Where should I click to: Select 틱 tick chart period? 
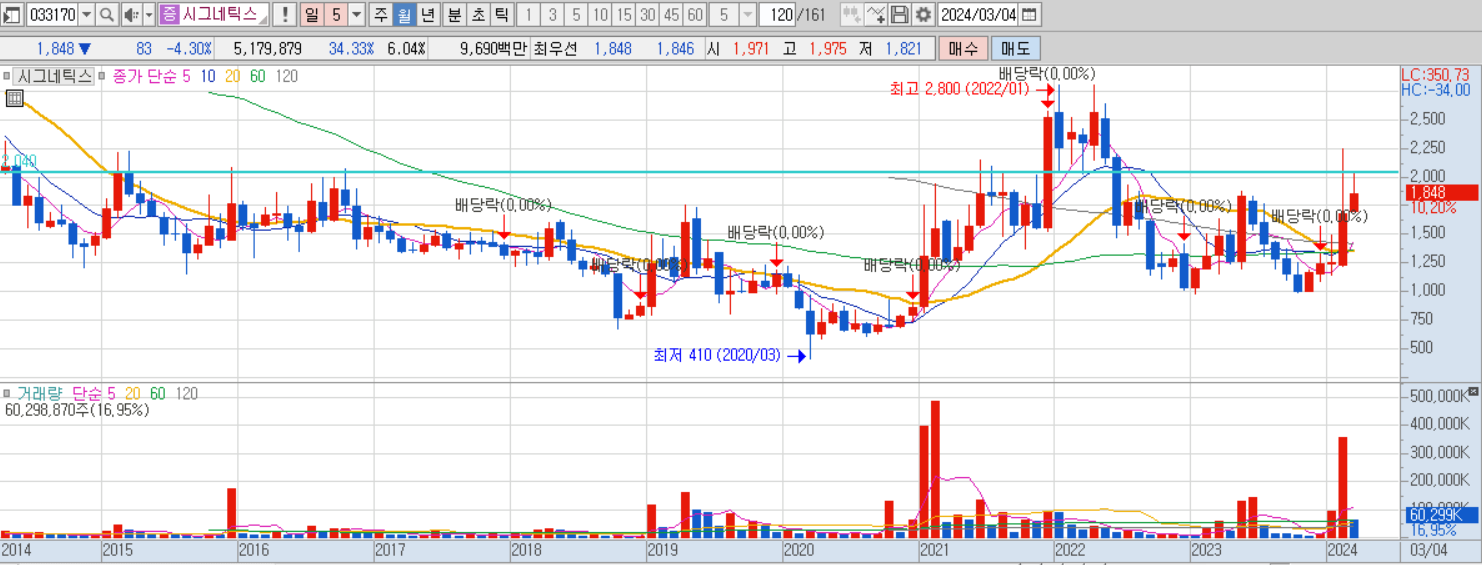[500, 14]
